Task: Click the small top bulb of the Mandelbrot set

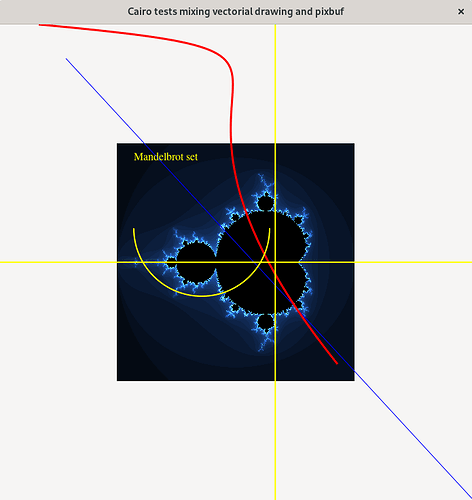Action: [x=266, y=202]
